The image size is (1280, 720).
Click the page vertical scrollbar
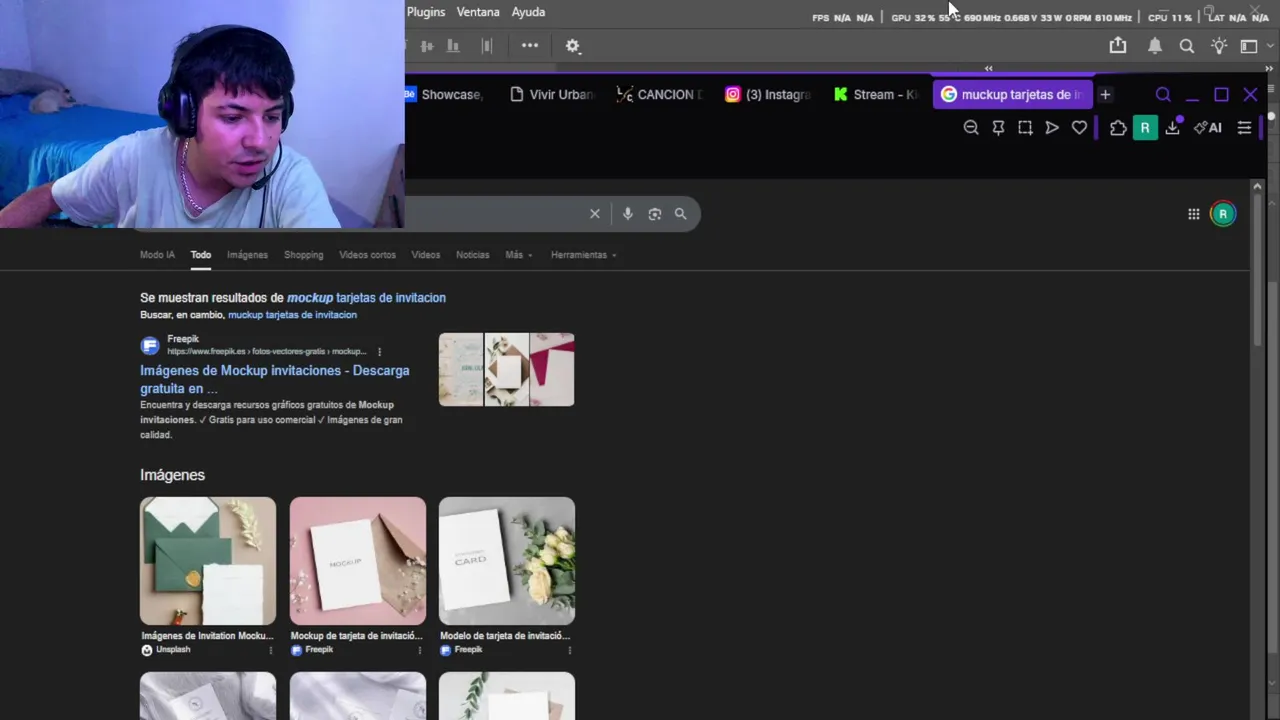coord(1257,270)
